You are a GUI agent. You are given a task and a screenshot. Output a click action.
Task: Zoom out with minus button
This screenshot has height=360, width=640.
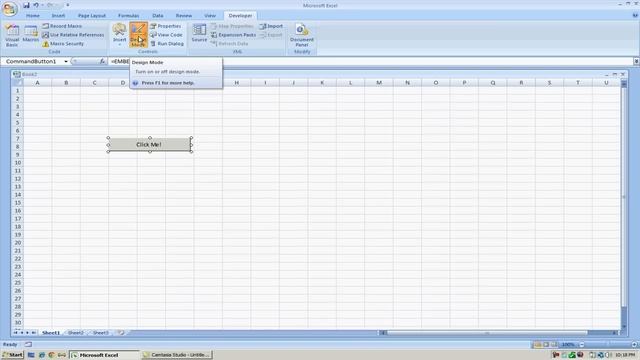tap(582, 344)
